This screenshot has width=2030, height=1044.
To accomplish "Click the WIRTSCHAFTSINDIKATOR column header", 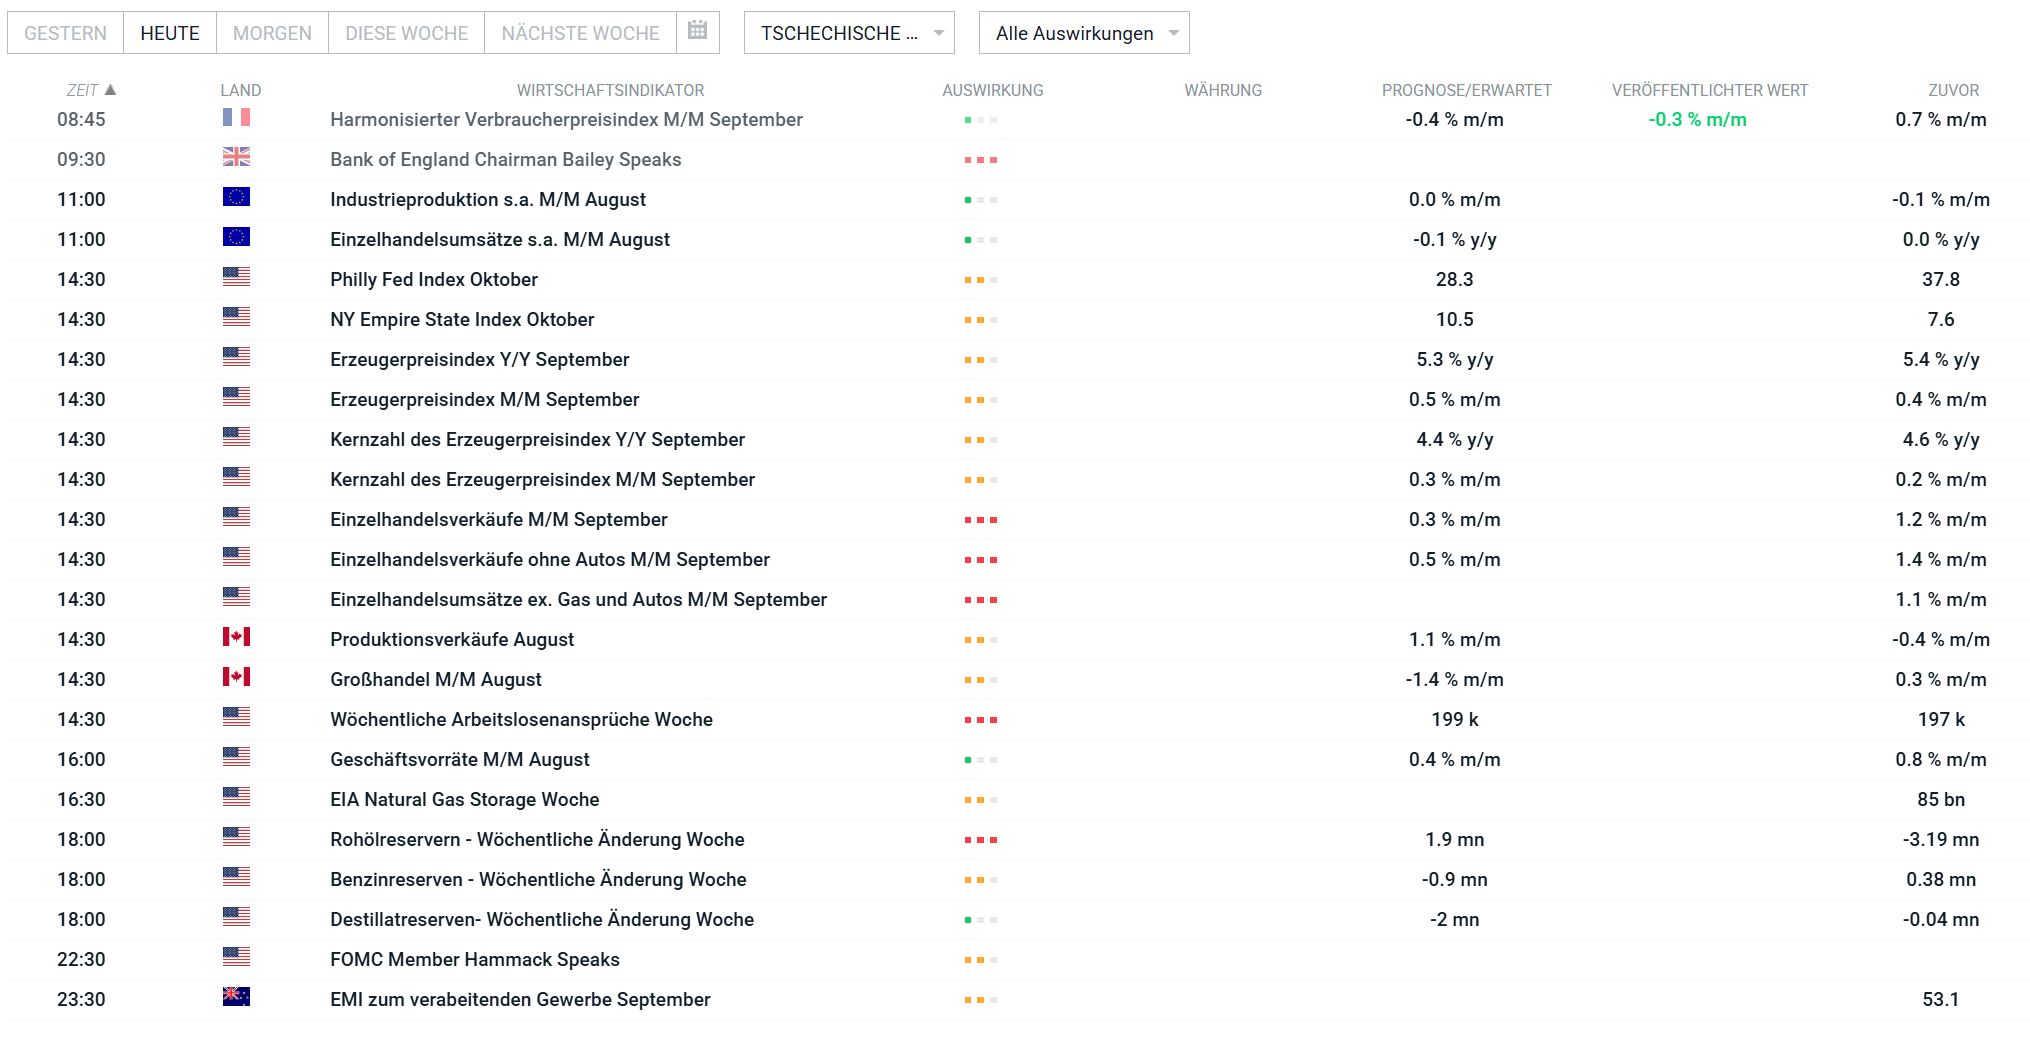I will (x=610, y=90).
